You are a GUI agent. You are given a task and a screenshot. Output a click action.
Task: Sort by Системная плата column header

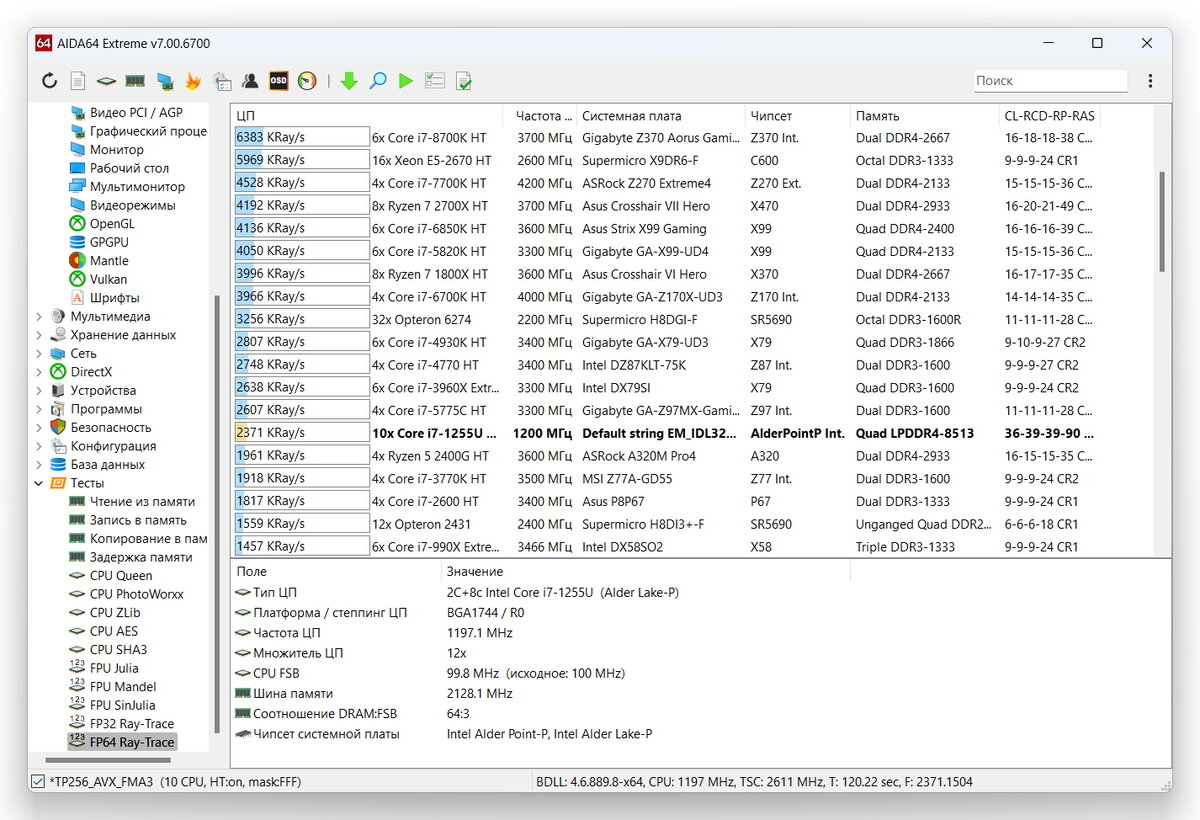[661, 116]
